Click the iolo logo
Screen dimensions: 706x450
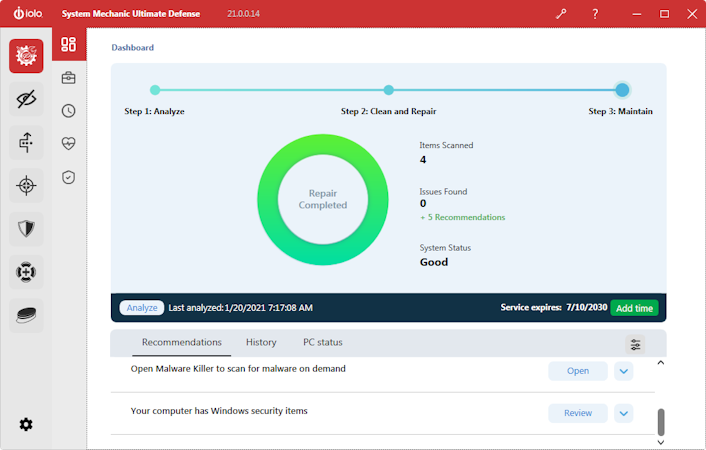coord(28,14)
